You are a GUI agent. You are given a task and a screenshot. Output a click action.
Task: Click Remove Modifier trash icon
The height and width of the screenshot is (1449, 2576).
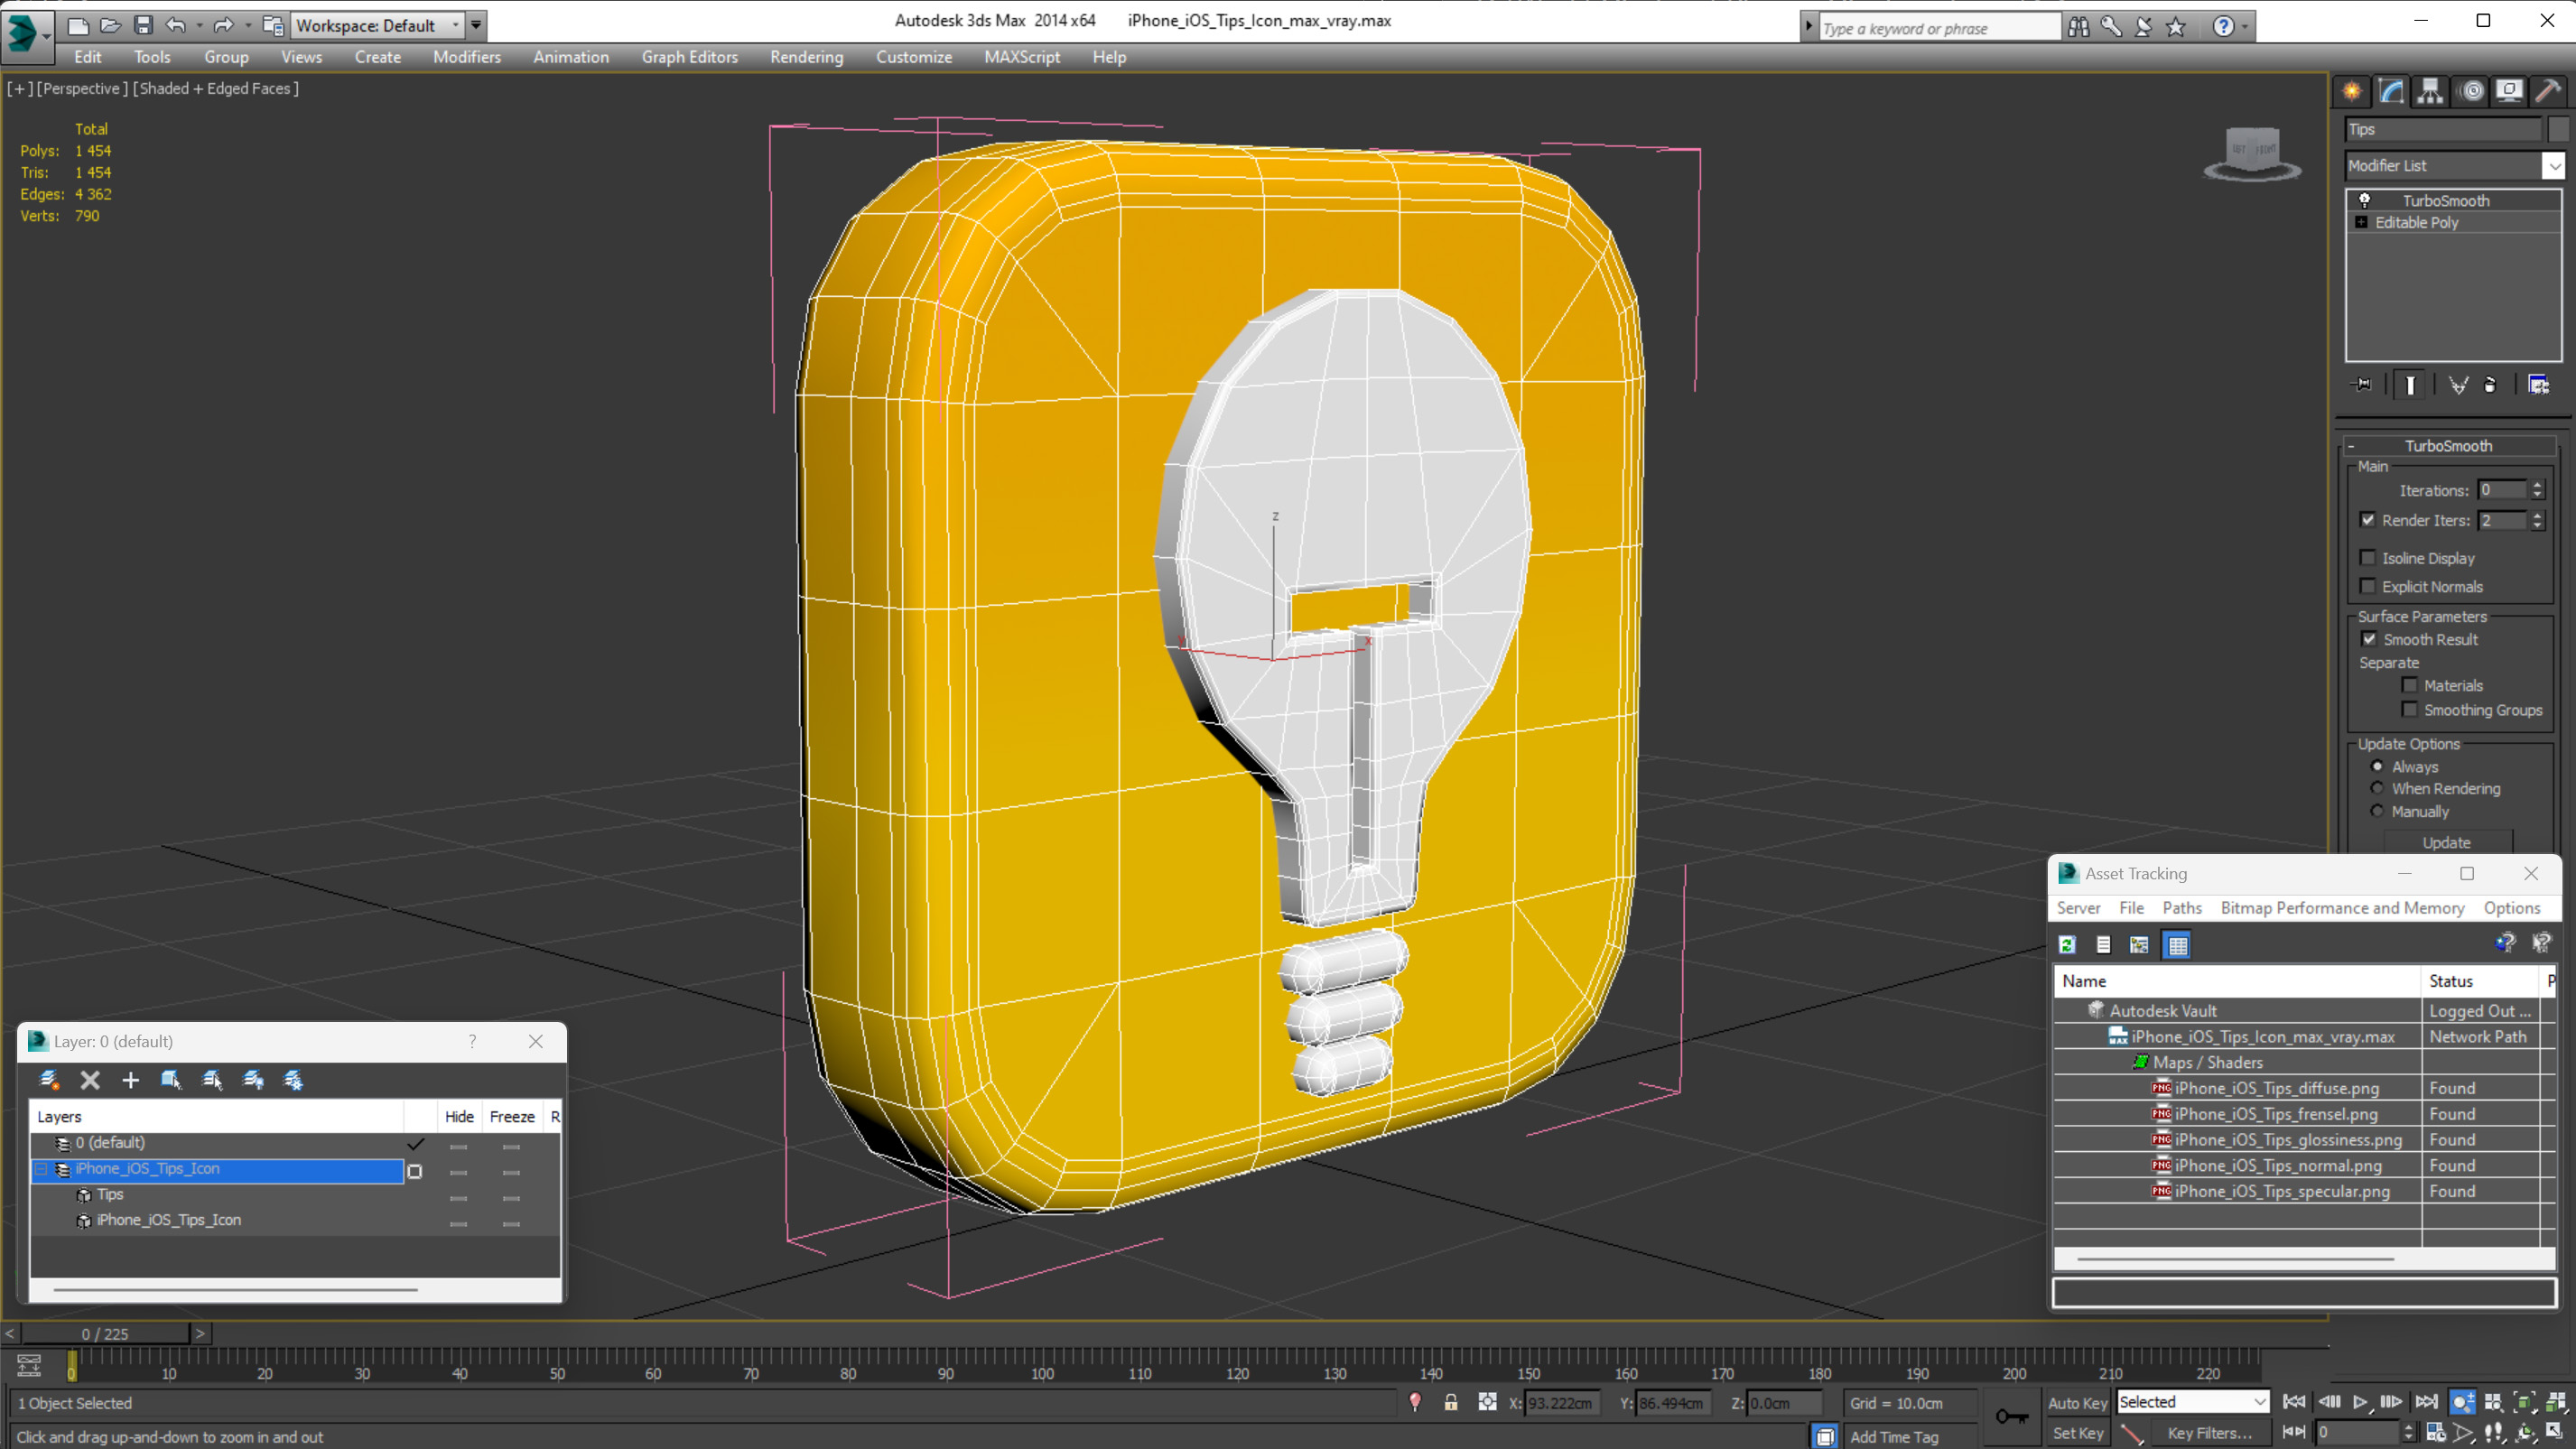(x=2490, y=385)
